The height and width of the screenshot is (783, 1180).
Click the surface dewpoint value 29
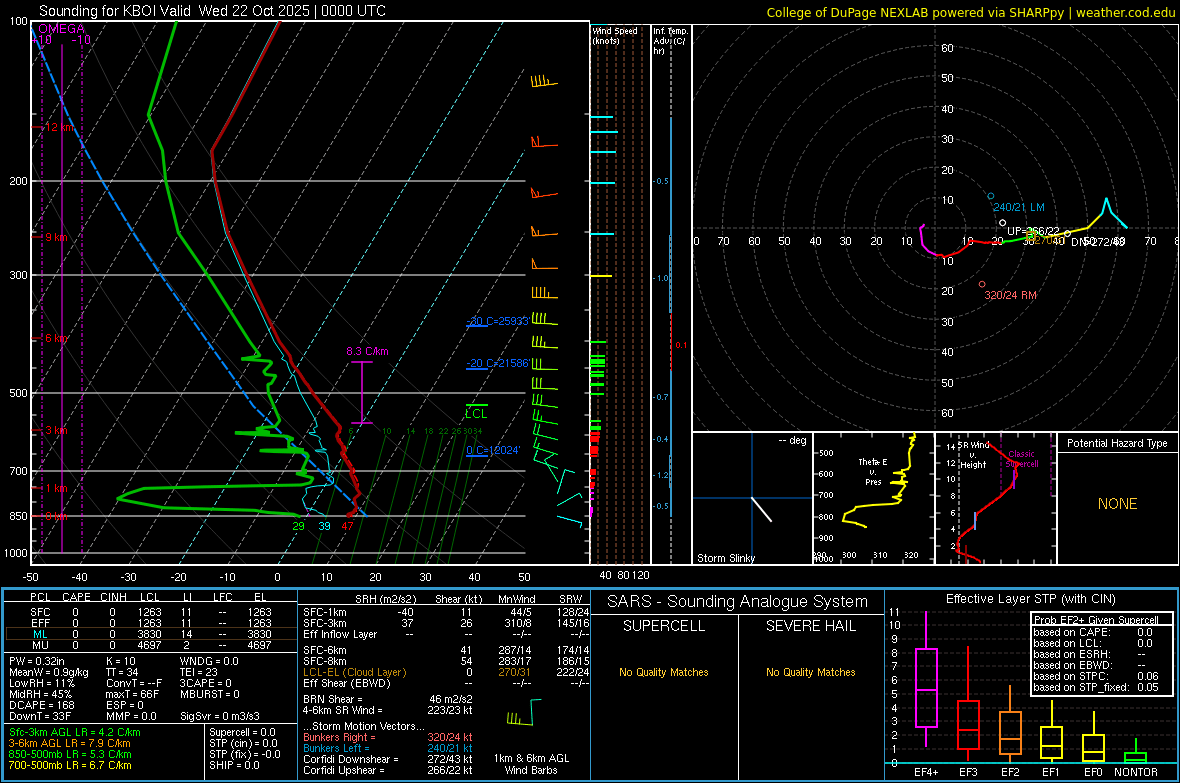298,526
